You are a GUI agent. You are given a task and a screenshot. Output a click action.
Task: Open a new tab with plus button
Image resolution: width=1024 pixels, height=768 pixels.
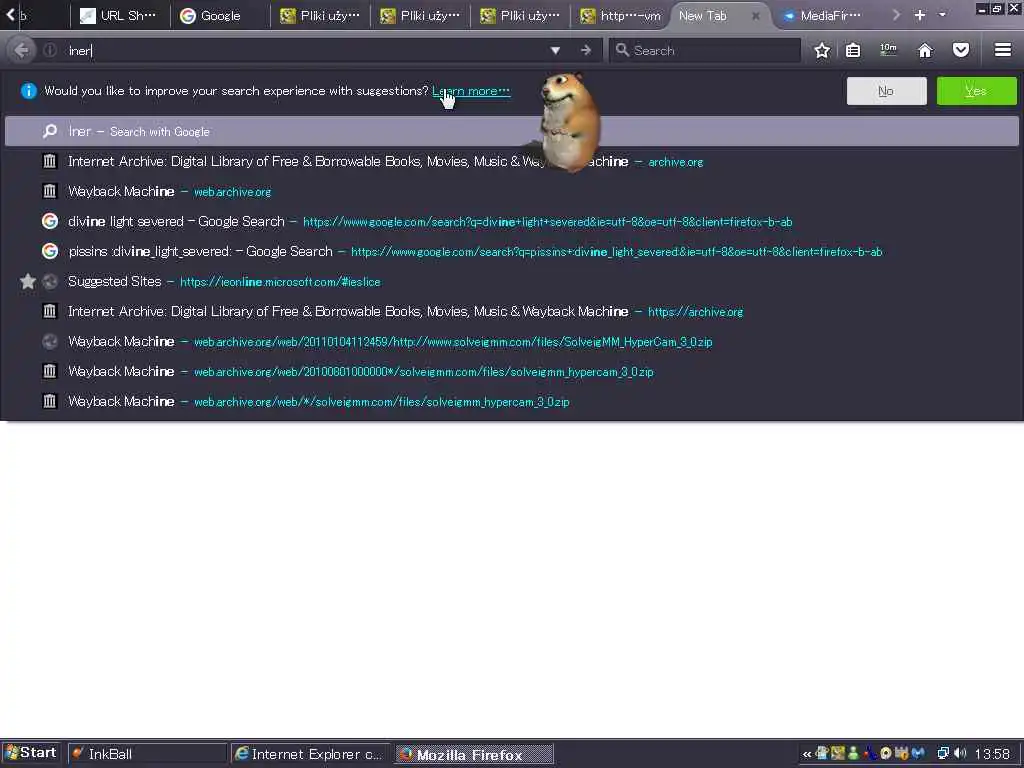pos(920,15)
